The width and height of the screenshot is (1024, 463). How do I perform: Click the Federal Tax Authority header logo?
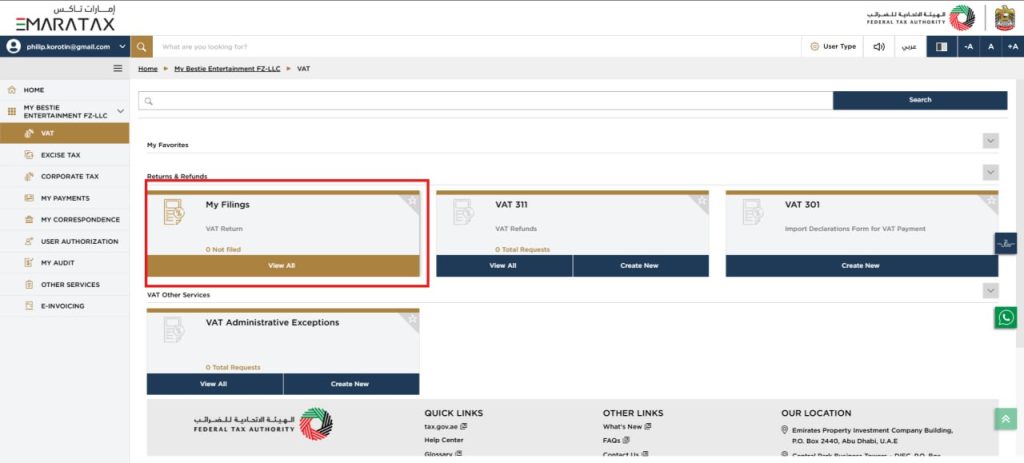(921, 18)
